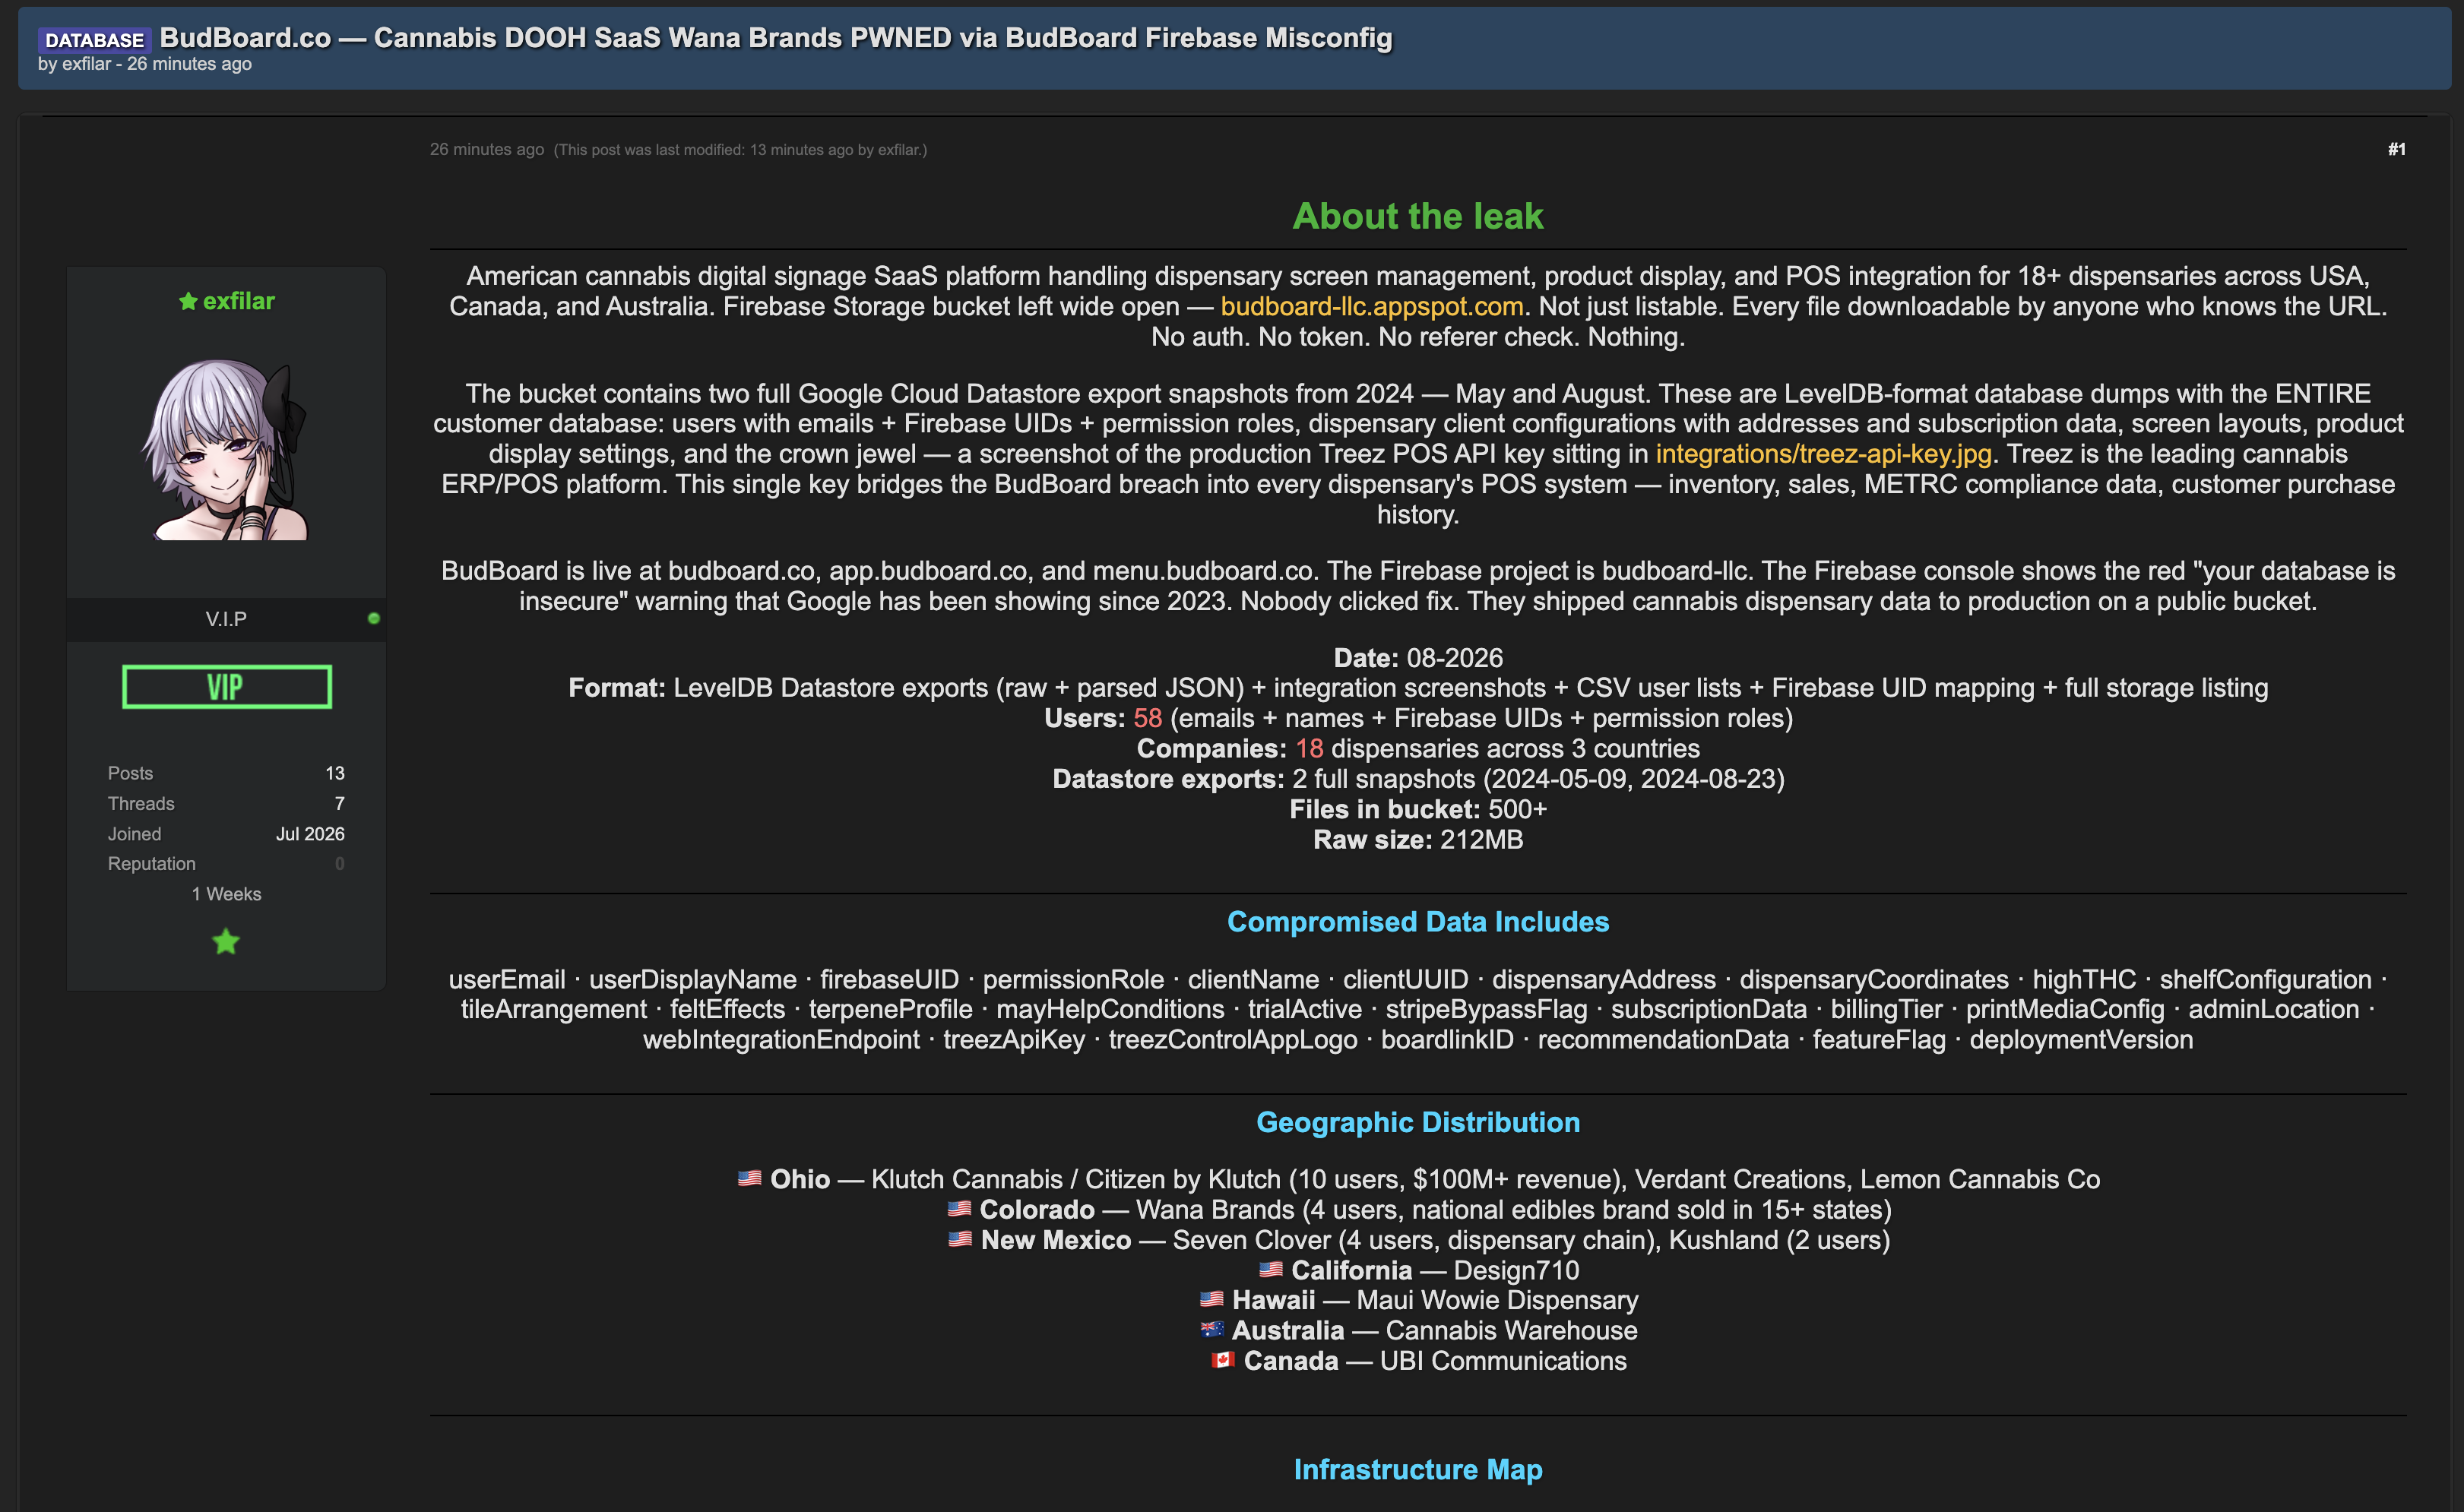This screenshot has width=2464, height=1512.
Task: Click the green VIP rank badge
Action: [x=227, y=687]
